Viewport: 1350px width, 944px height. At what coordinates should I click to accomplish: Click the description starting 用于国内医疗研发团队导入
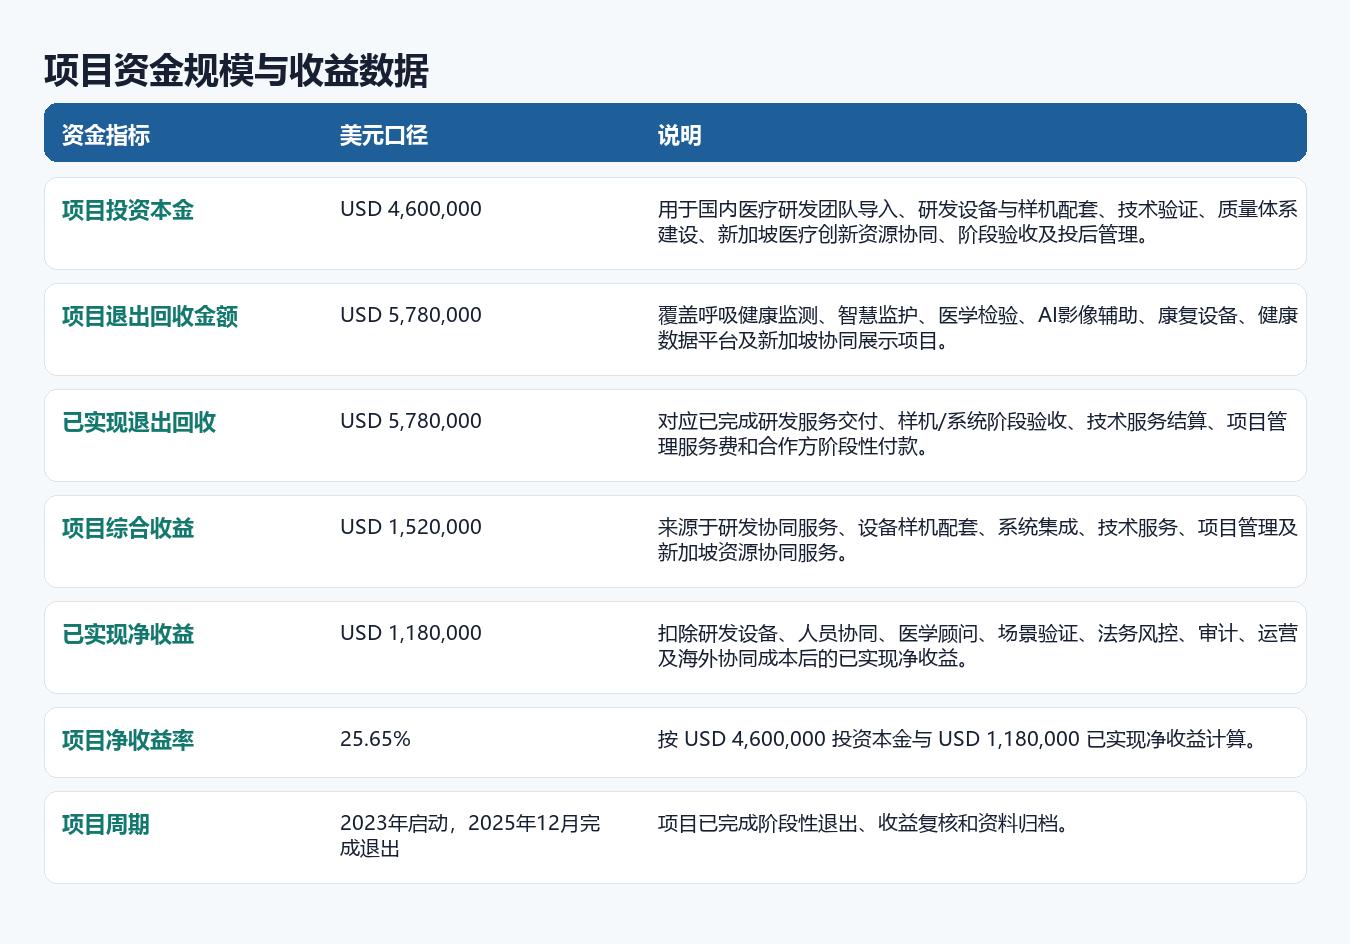tap(977, 222)
